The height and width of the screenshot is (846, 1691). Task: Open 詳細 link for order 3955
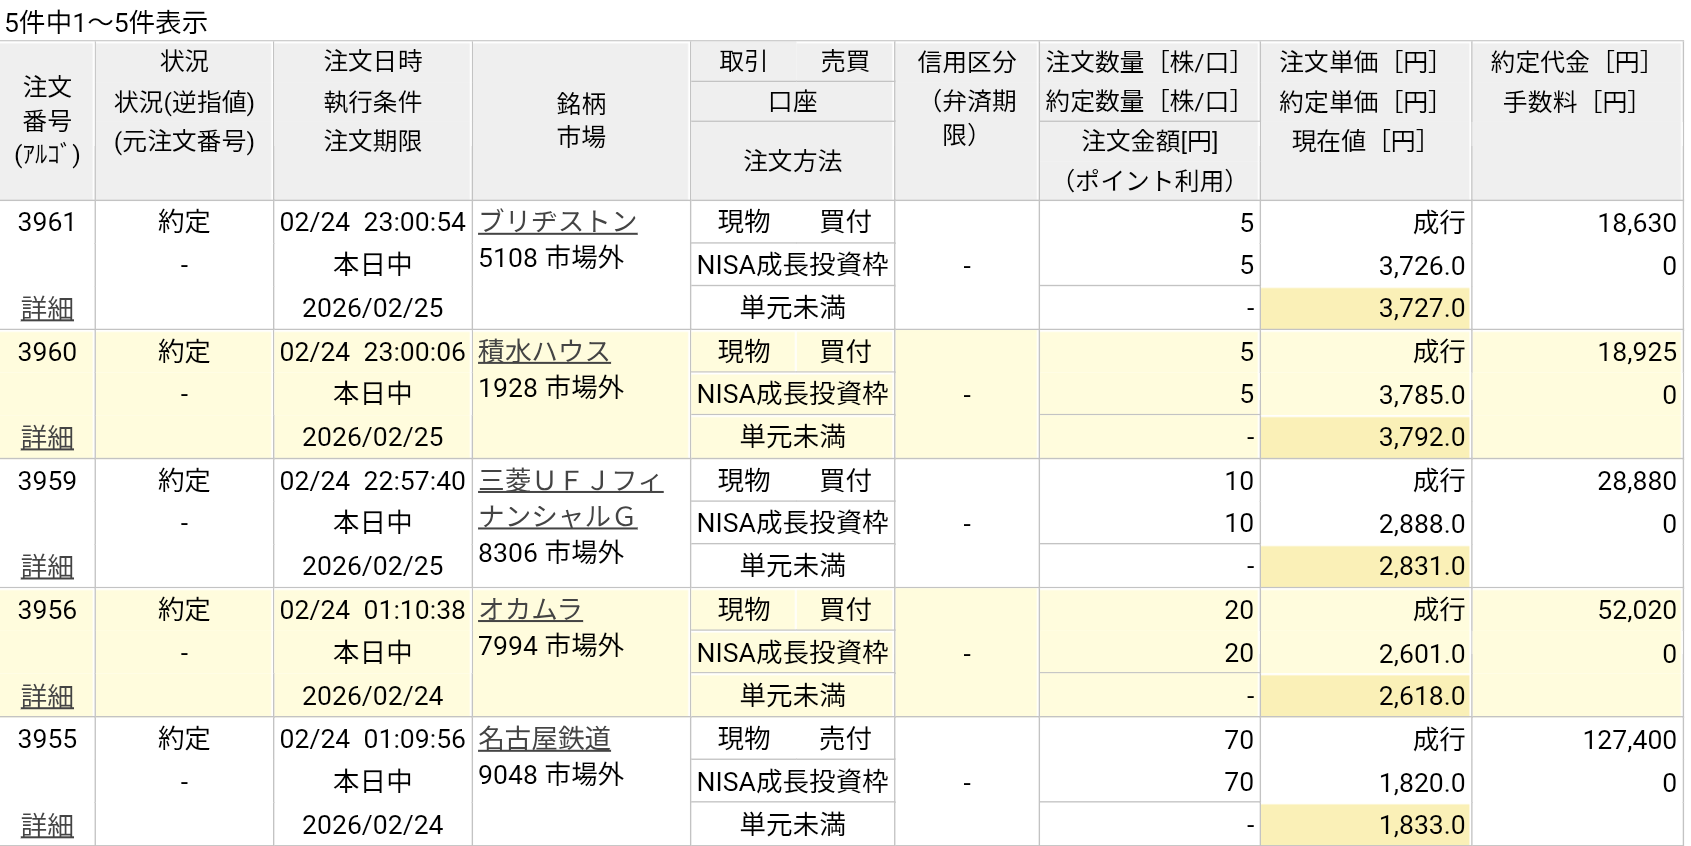pyautogui.click(x=47, y=824)
